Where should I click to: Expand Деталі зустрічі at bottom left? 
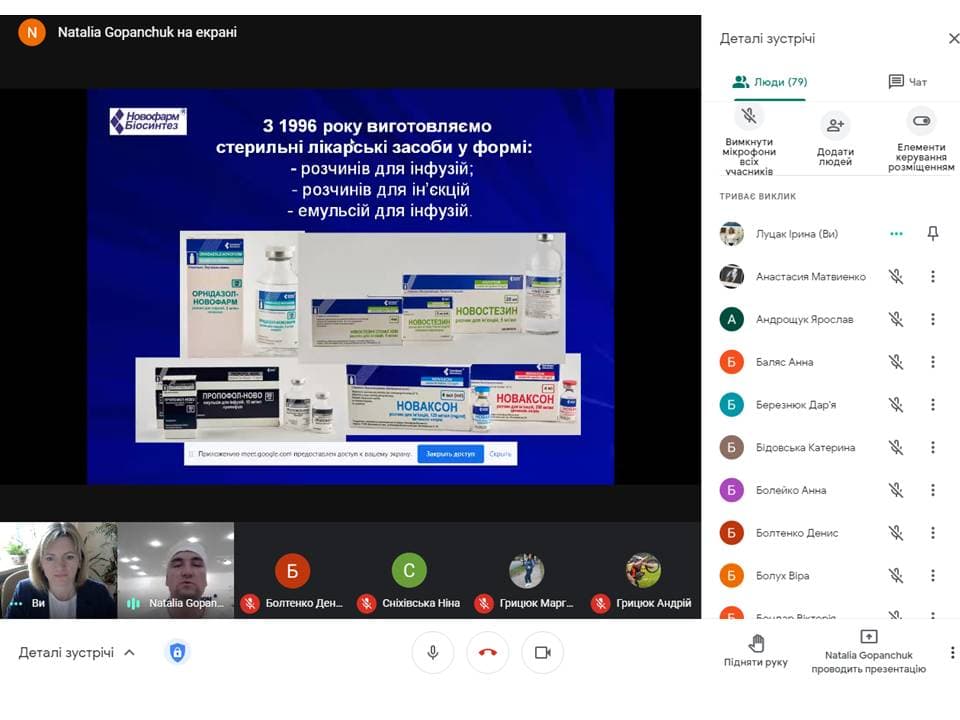pos(77,653)
